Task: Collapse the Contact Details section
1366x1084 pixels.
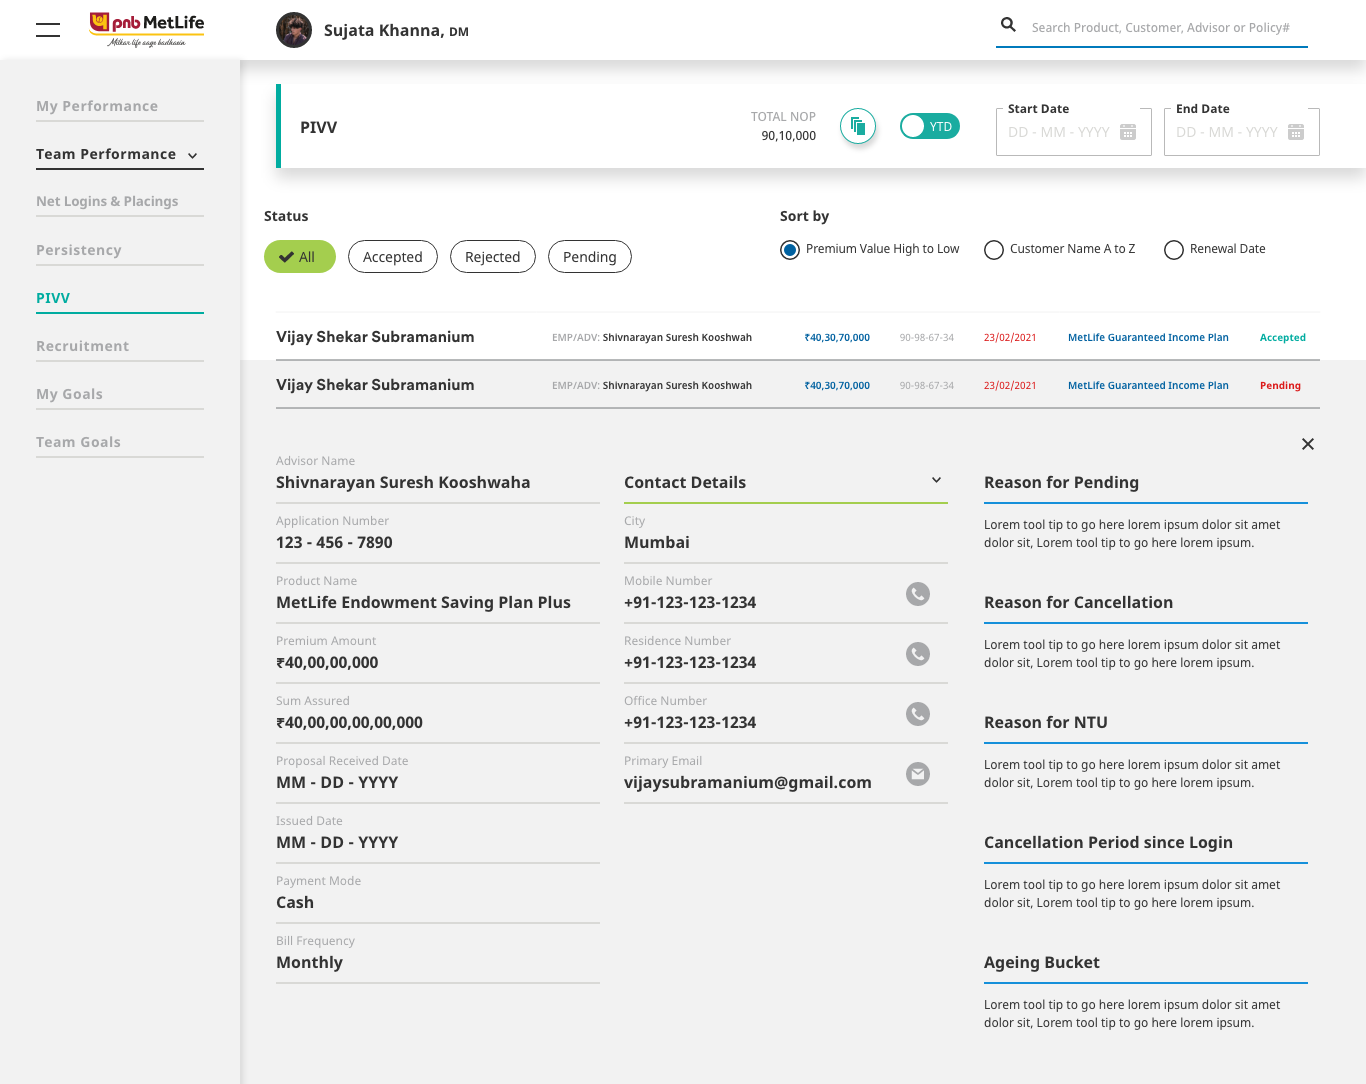Action: [x=937, y=480]
